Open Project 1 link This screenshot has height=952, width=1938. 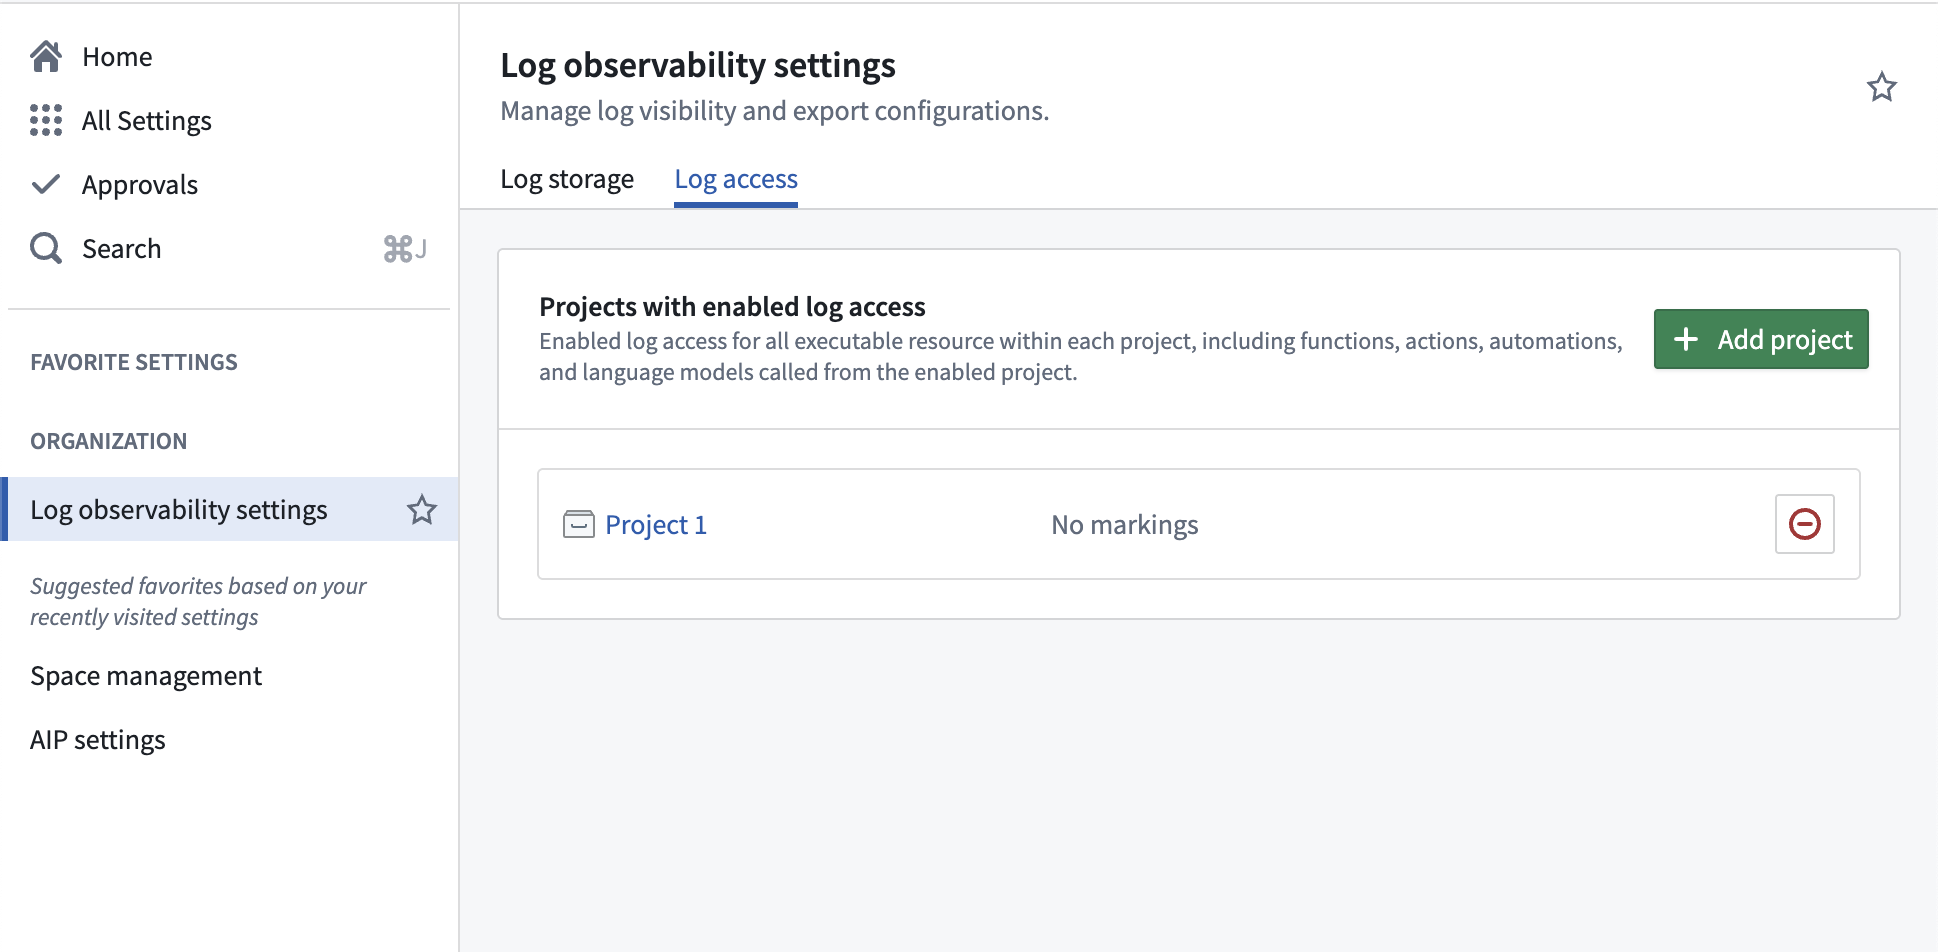(x=656, y=524)
